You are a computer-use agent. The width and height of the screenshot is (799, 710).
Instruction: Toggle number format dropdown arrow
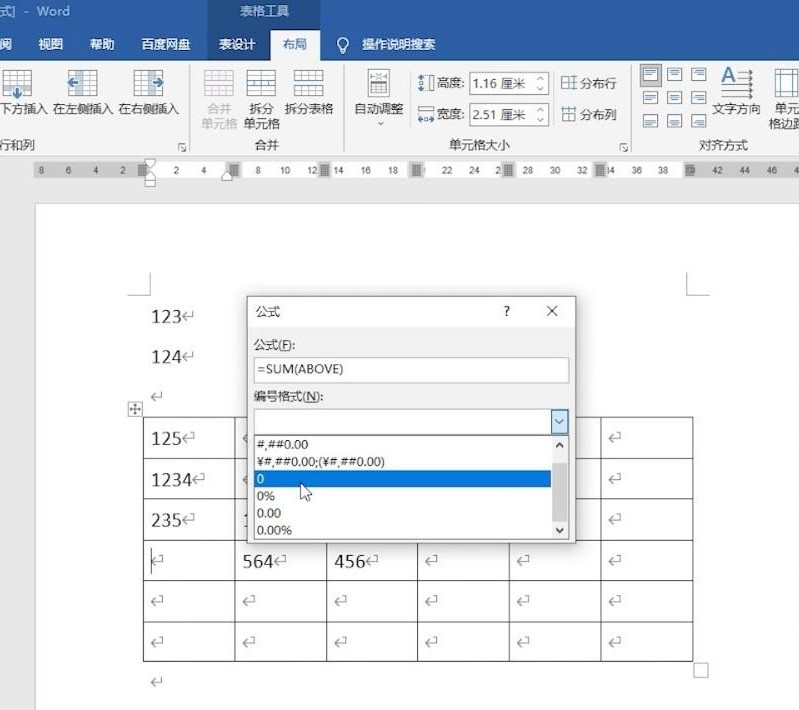[x=559, y=422]
